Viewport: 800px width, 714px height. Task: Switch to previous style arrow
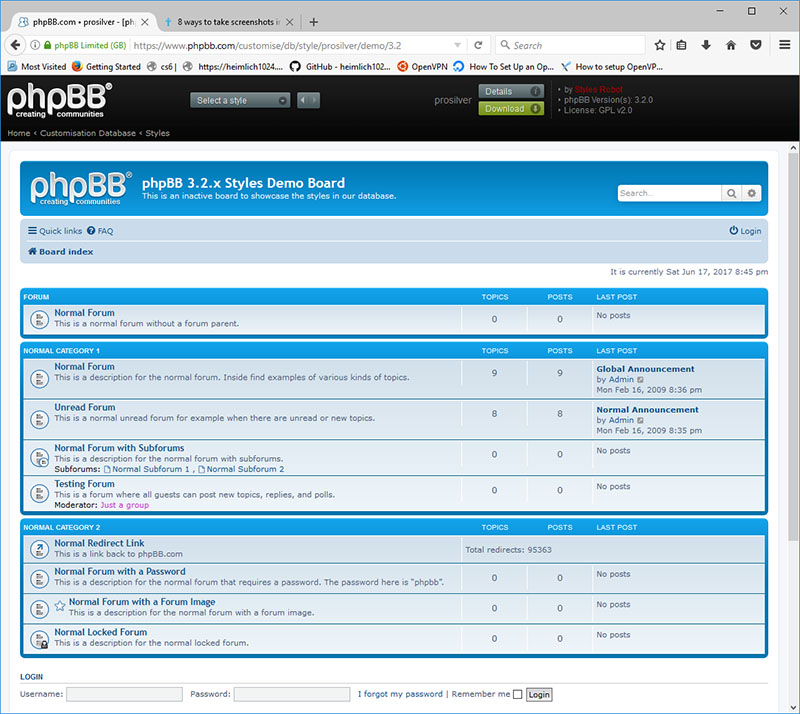coord(303,101)
